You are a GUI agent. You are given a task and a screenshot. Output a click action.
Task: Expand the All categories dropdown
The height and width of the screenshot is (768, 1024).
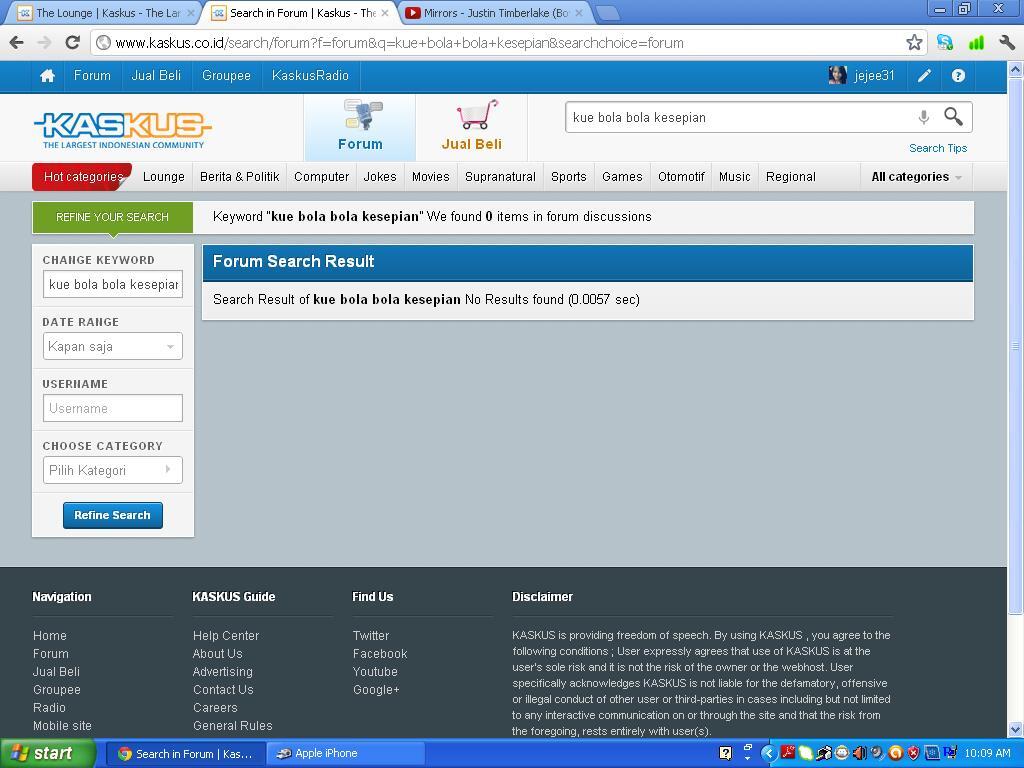coord(916,177)
